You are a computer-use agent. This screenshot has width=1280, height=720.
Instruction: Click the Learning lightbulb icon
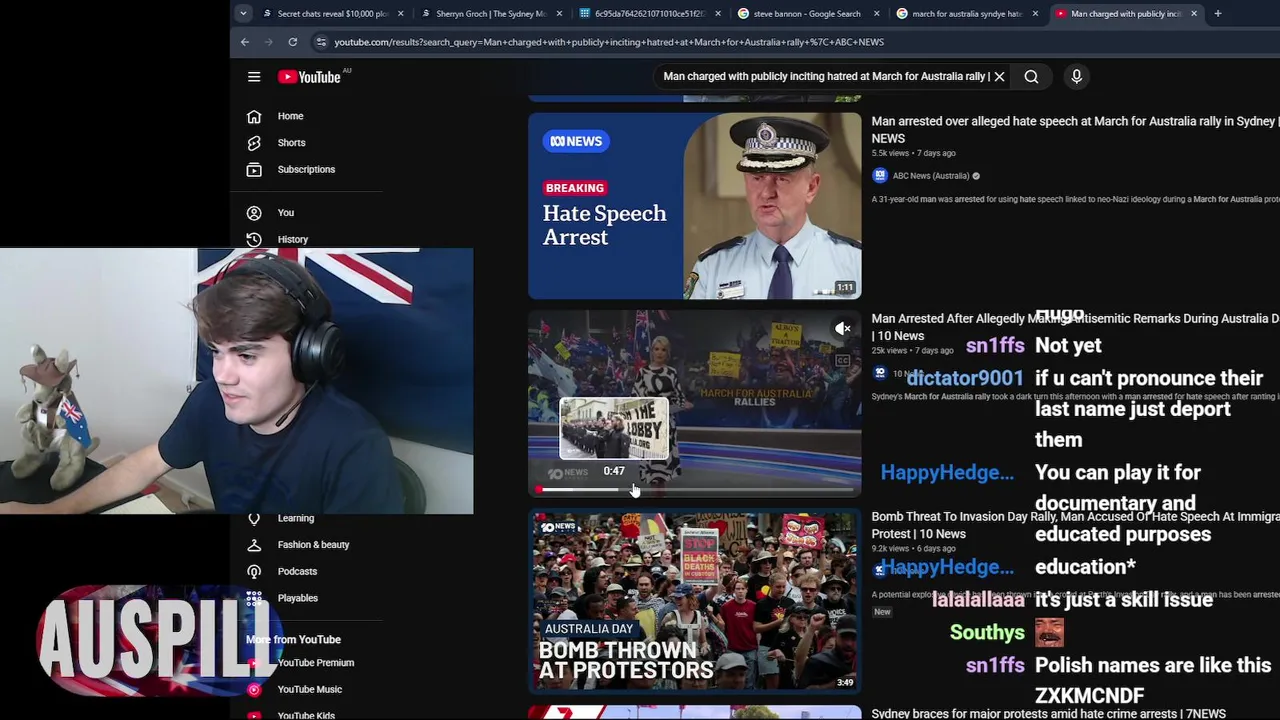254,518
